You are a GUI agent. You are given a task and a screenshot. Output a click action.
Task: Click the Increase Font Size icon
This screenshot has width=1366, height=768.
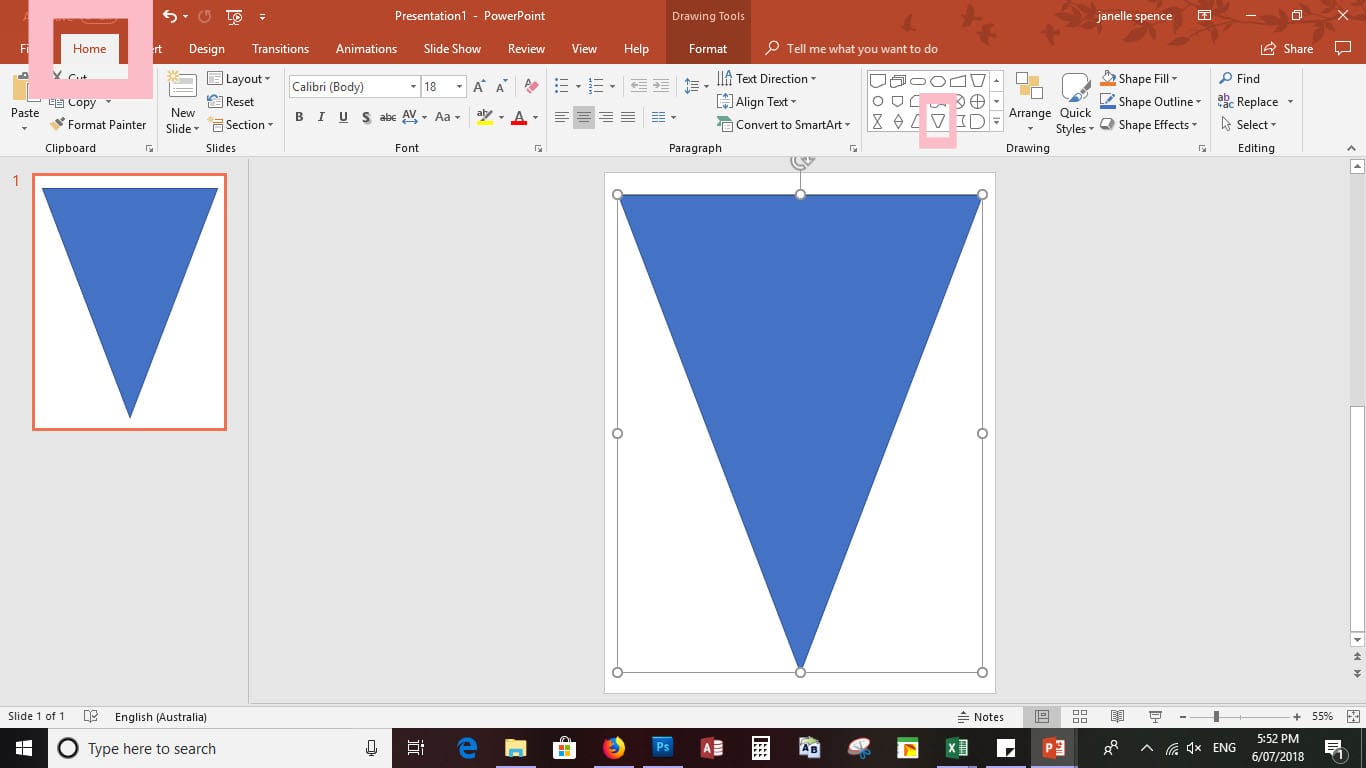(478, 86)
